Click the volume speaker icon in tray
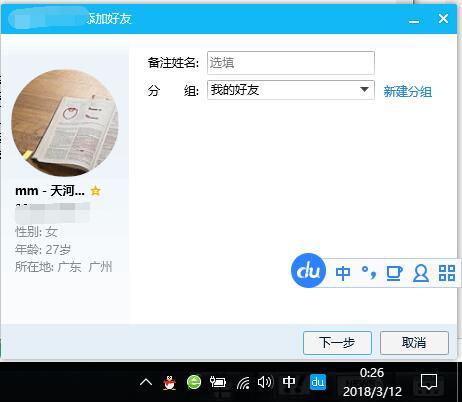 coord(265,382)
